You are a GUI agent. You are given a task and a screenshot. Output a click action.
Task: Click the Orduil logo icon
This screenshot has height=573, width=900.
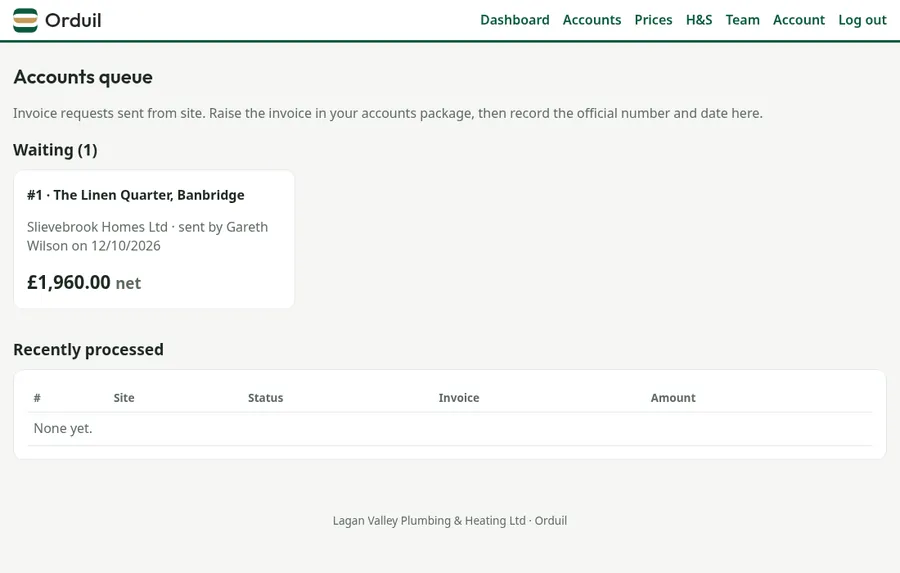[25, 20]
